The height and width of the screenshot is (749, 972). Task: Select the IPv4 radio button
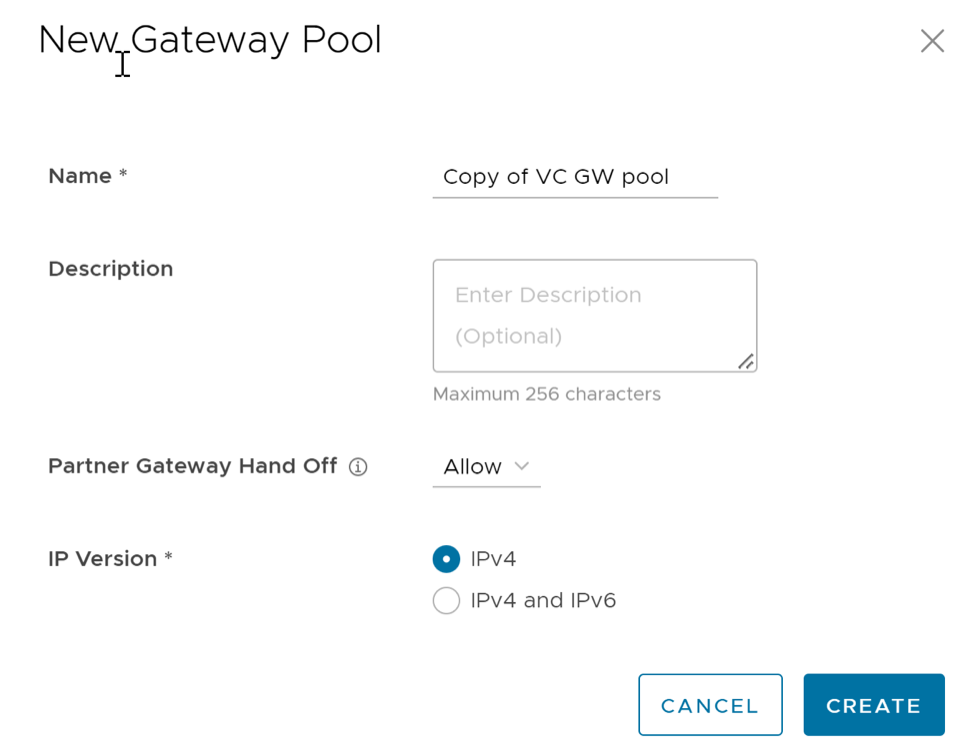click(446, 559)
